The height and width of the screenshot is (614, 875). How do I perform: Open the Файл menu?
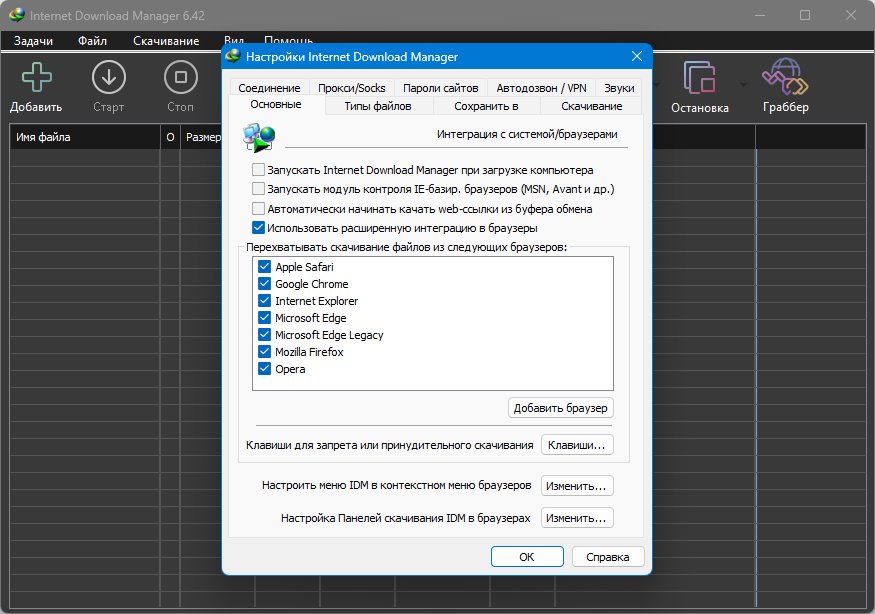pos(92,41)
